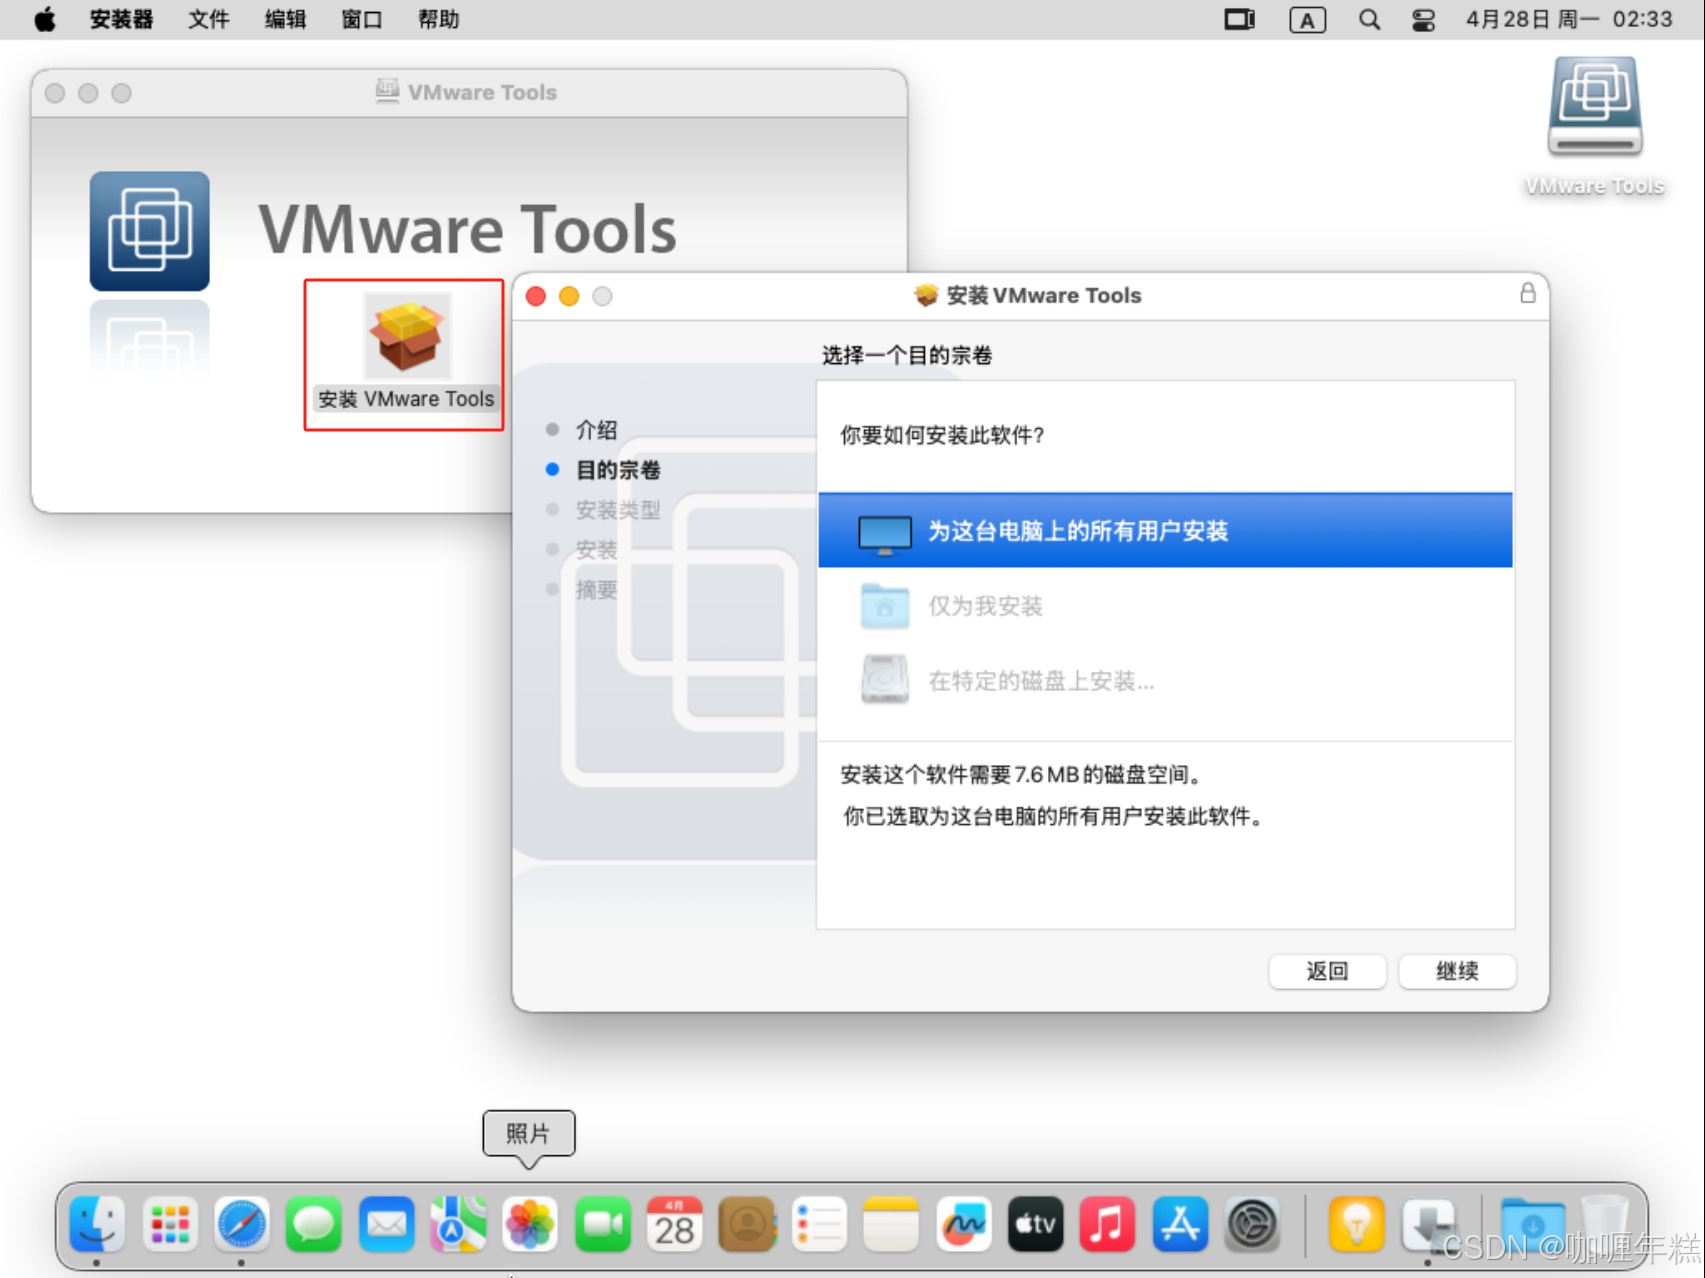Click 安装类型 step in installer sidebar
The width and height of the screenshot is (1705, 1278).
618,510
